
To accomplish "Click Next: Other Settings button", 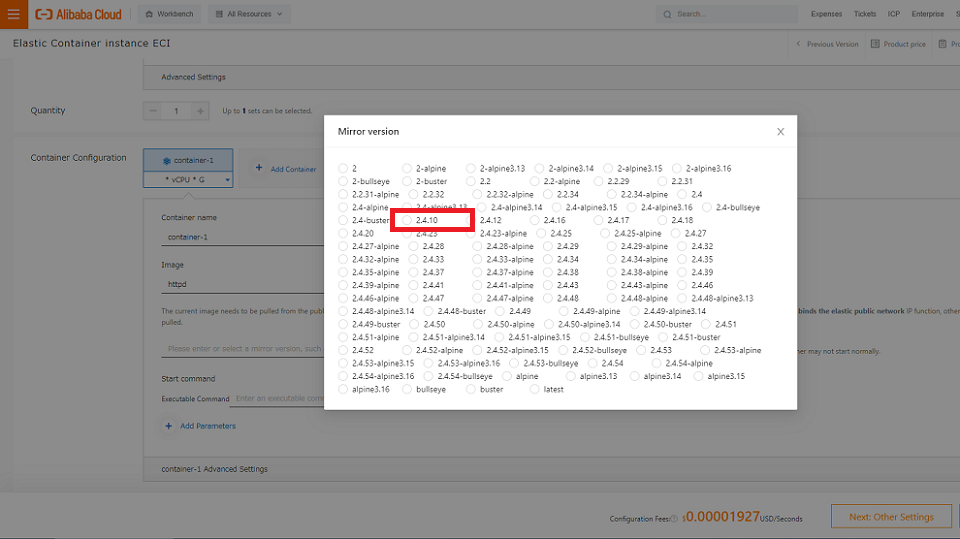I will [x=890, y=517].
